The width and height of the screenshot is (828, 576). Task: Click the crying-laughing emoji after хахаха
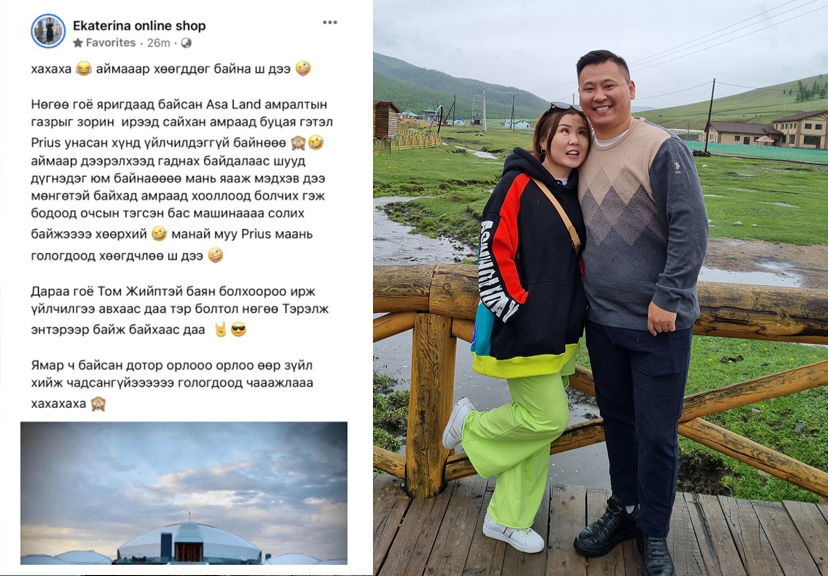(x=83, y=69)
